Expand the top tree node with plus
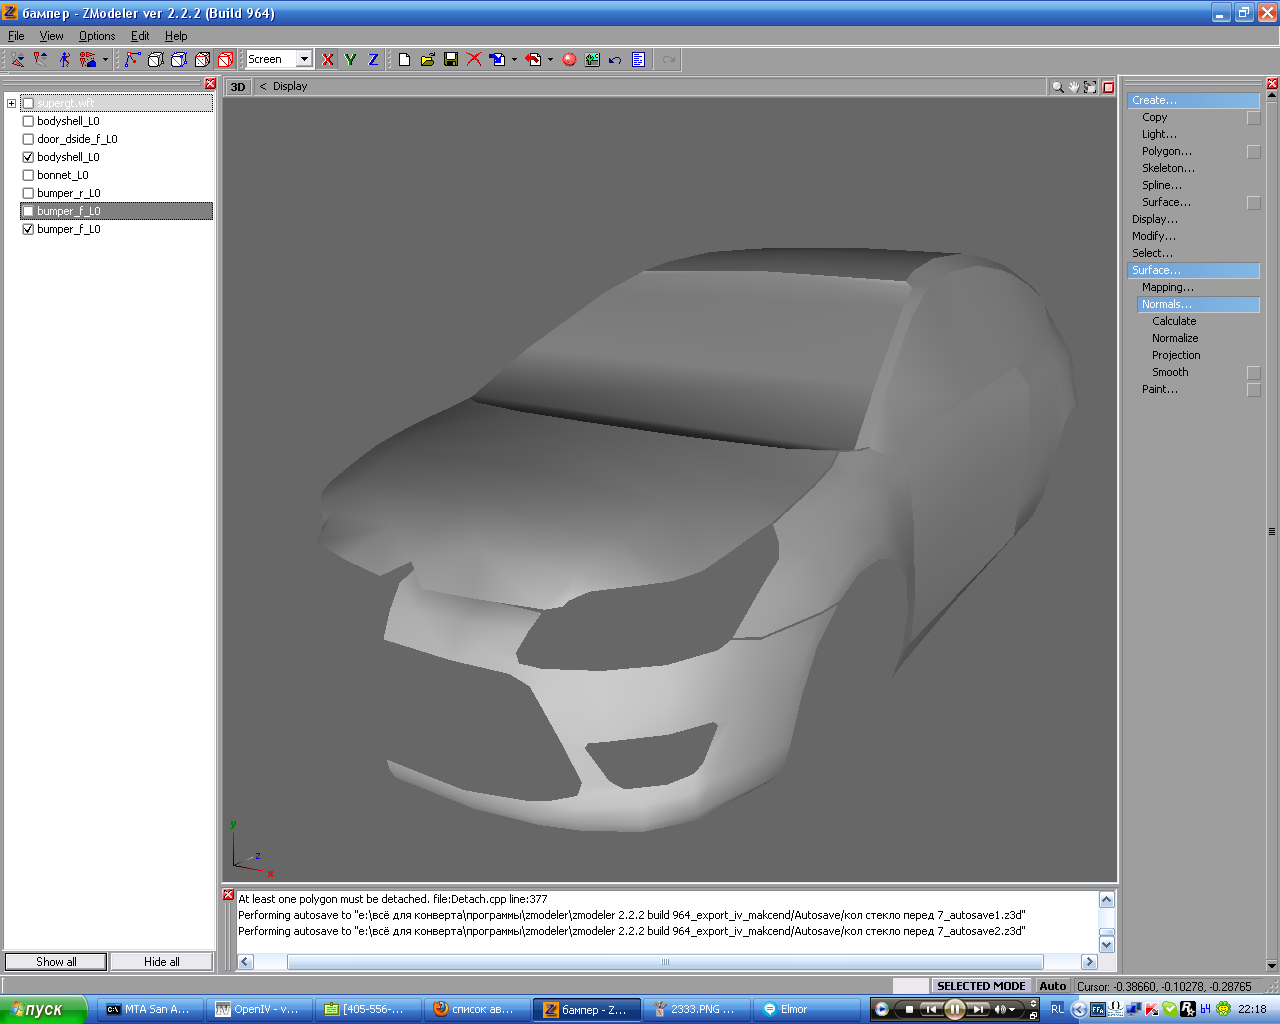The height and width of the screenshot is (1024, 1280). [x=11, y=103]
